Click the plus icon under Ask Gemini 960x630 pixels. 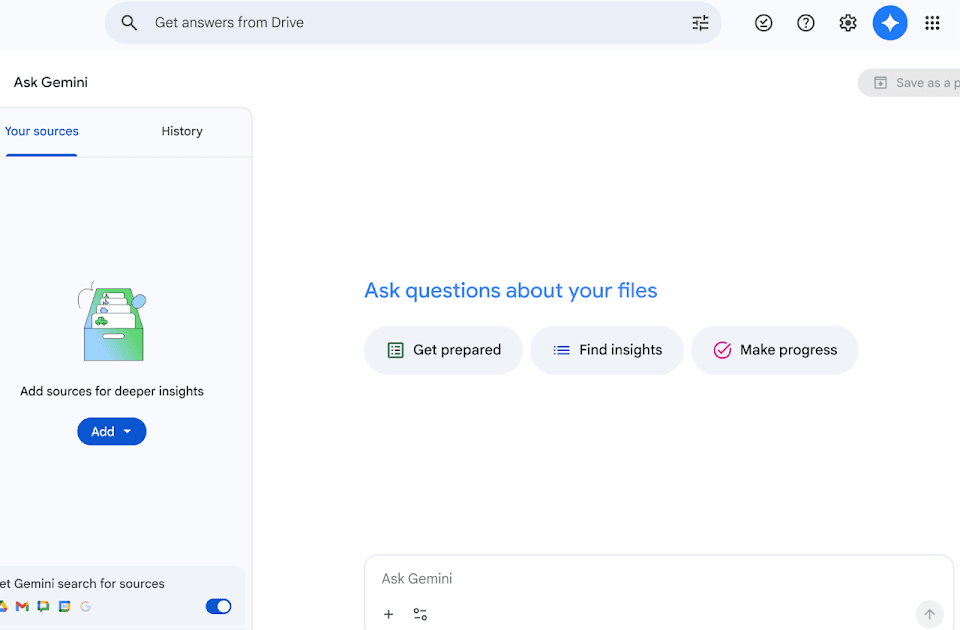click(389, 614)
